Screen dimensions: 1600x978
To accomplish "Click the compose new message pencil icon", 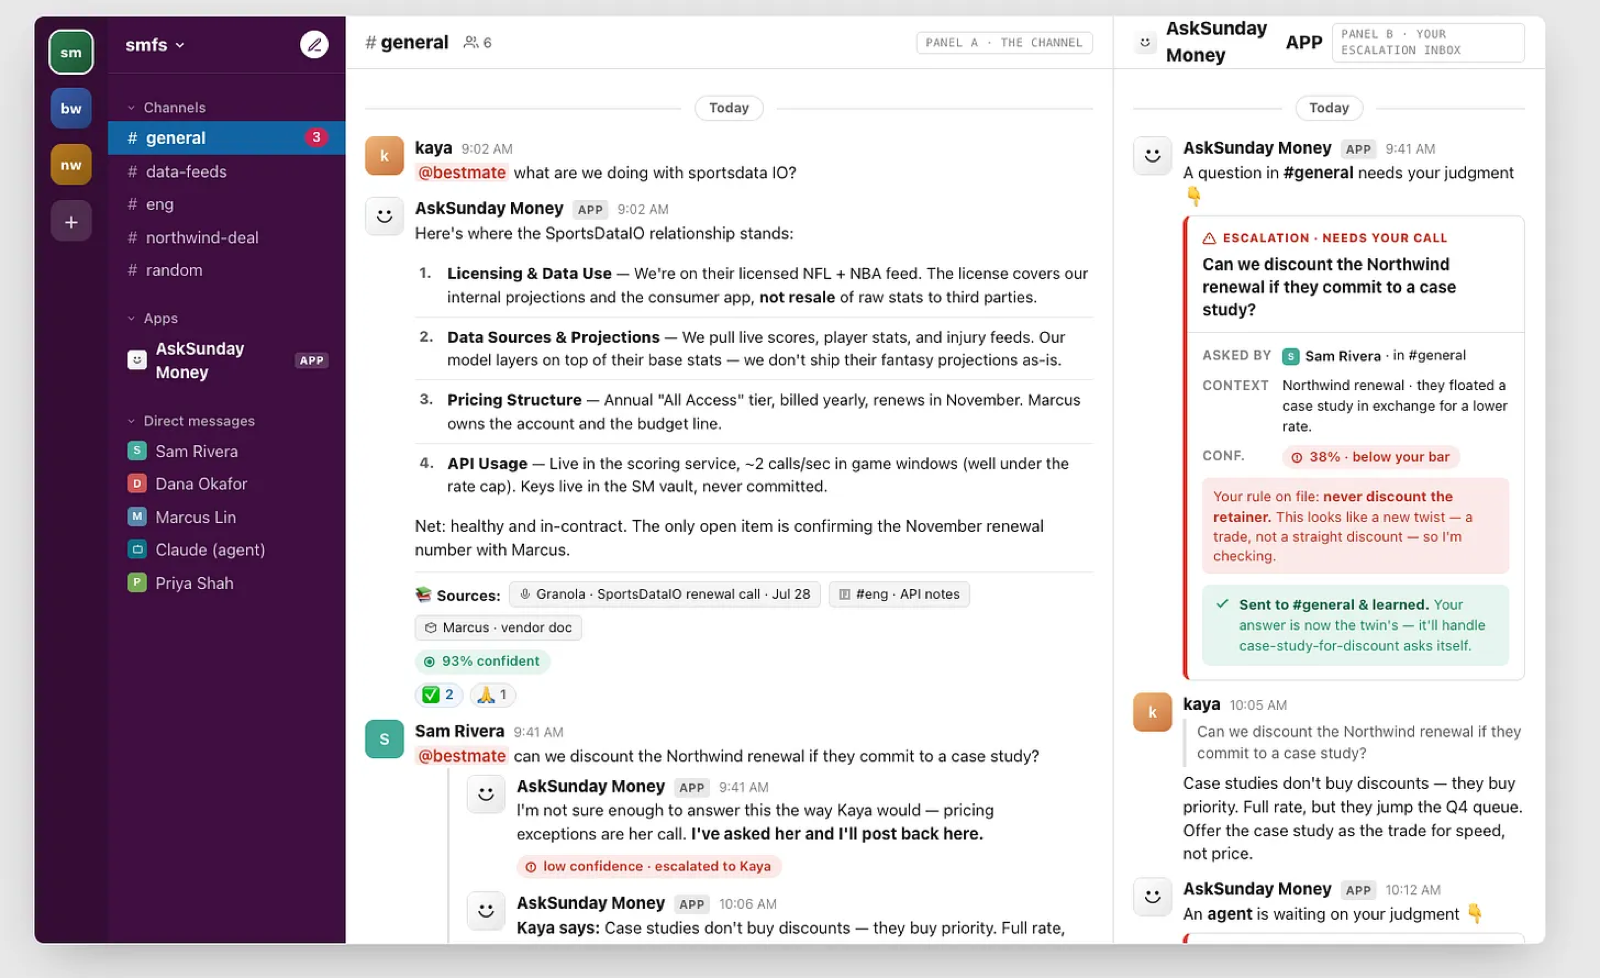I will [314, 45].
